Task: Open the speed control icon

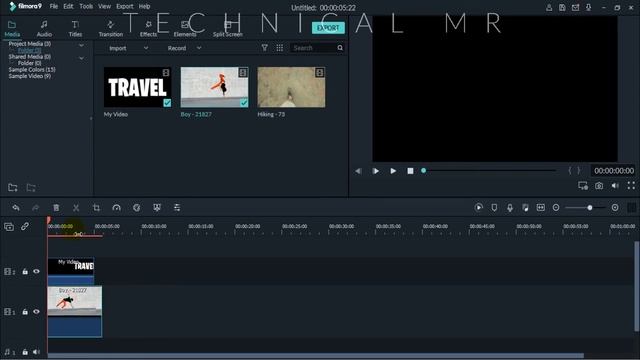Action: [x=116, y=208]
